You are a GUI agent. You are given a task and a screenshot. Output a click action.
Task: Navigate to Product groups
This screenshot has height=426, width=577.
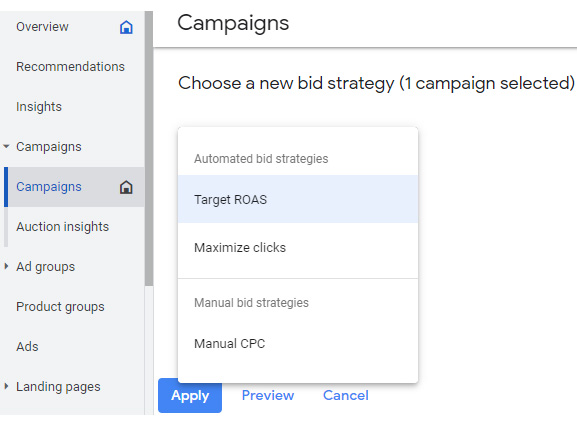pos(60,306)
